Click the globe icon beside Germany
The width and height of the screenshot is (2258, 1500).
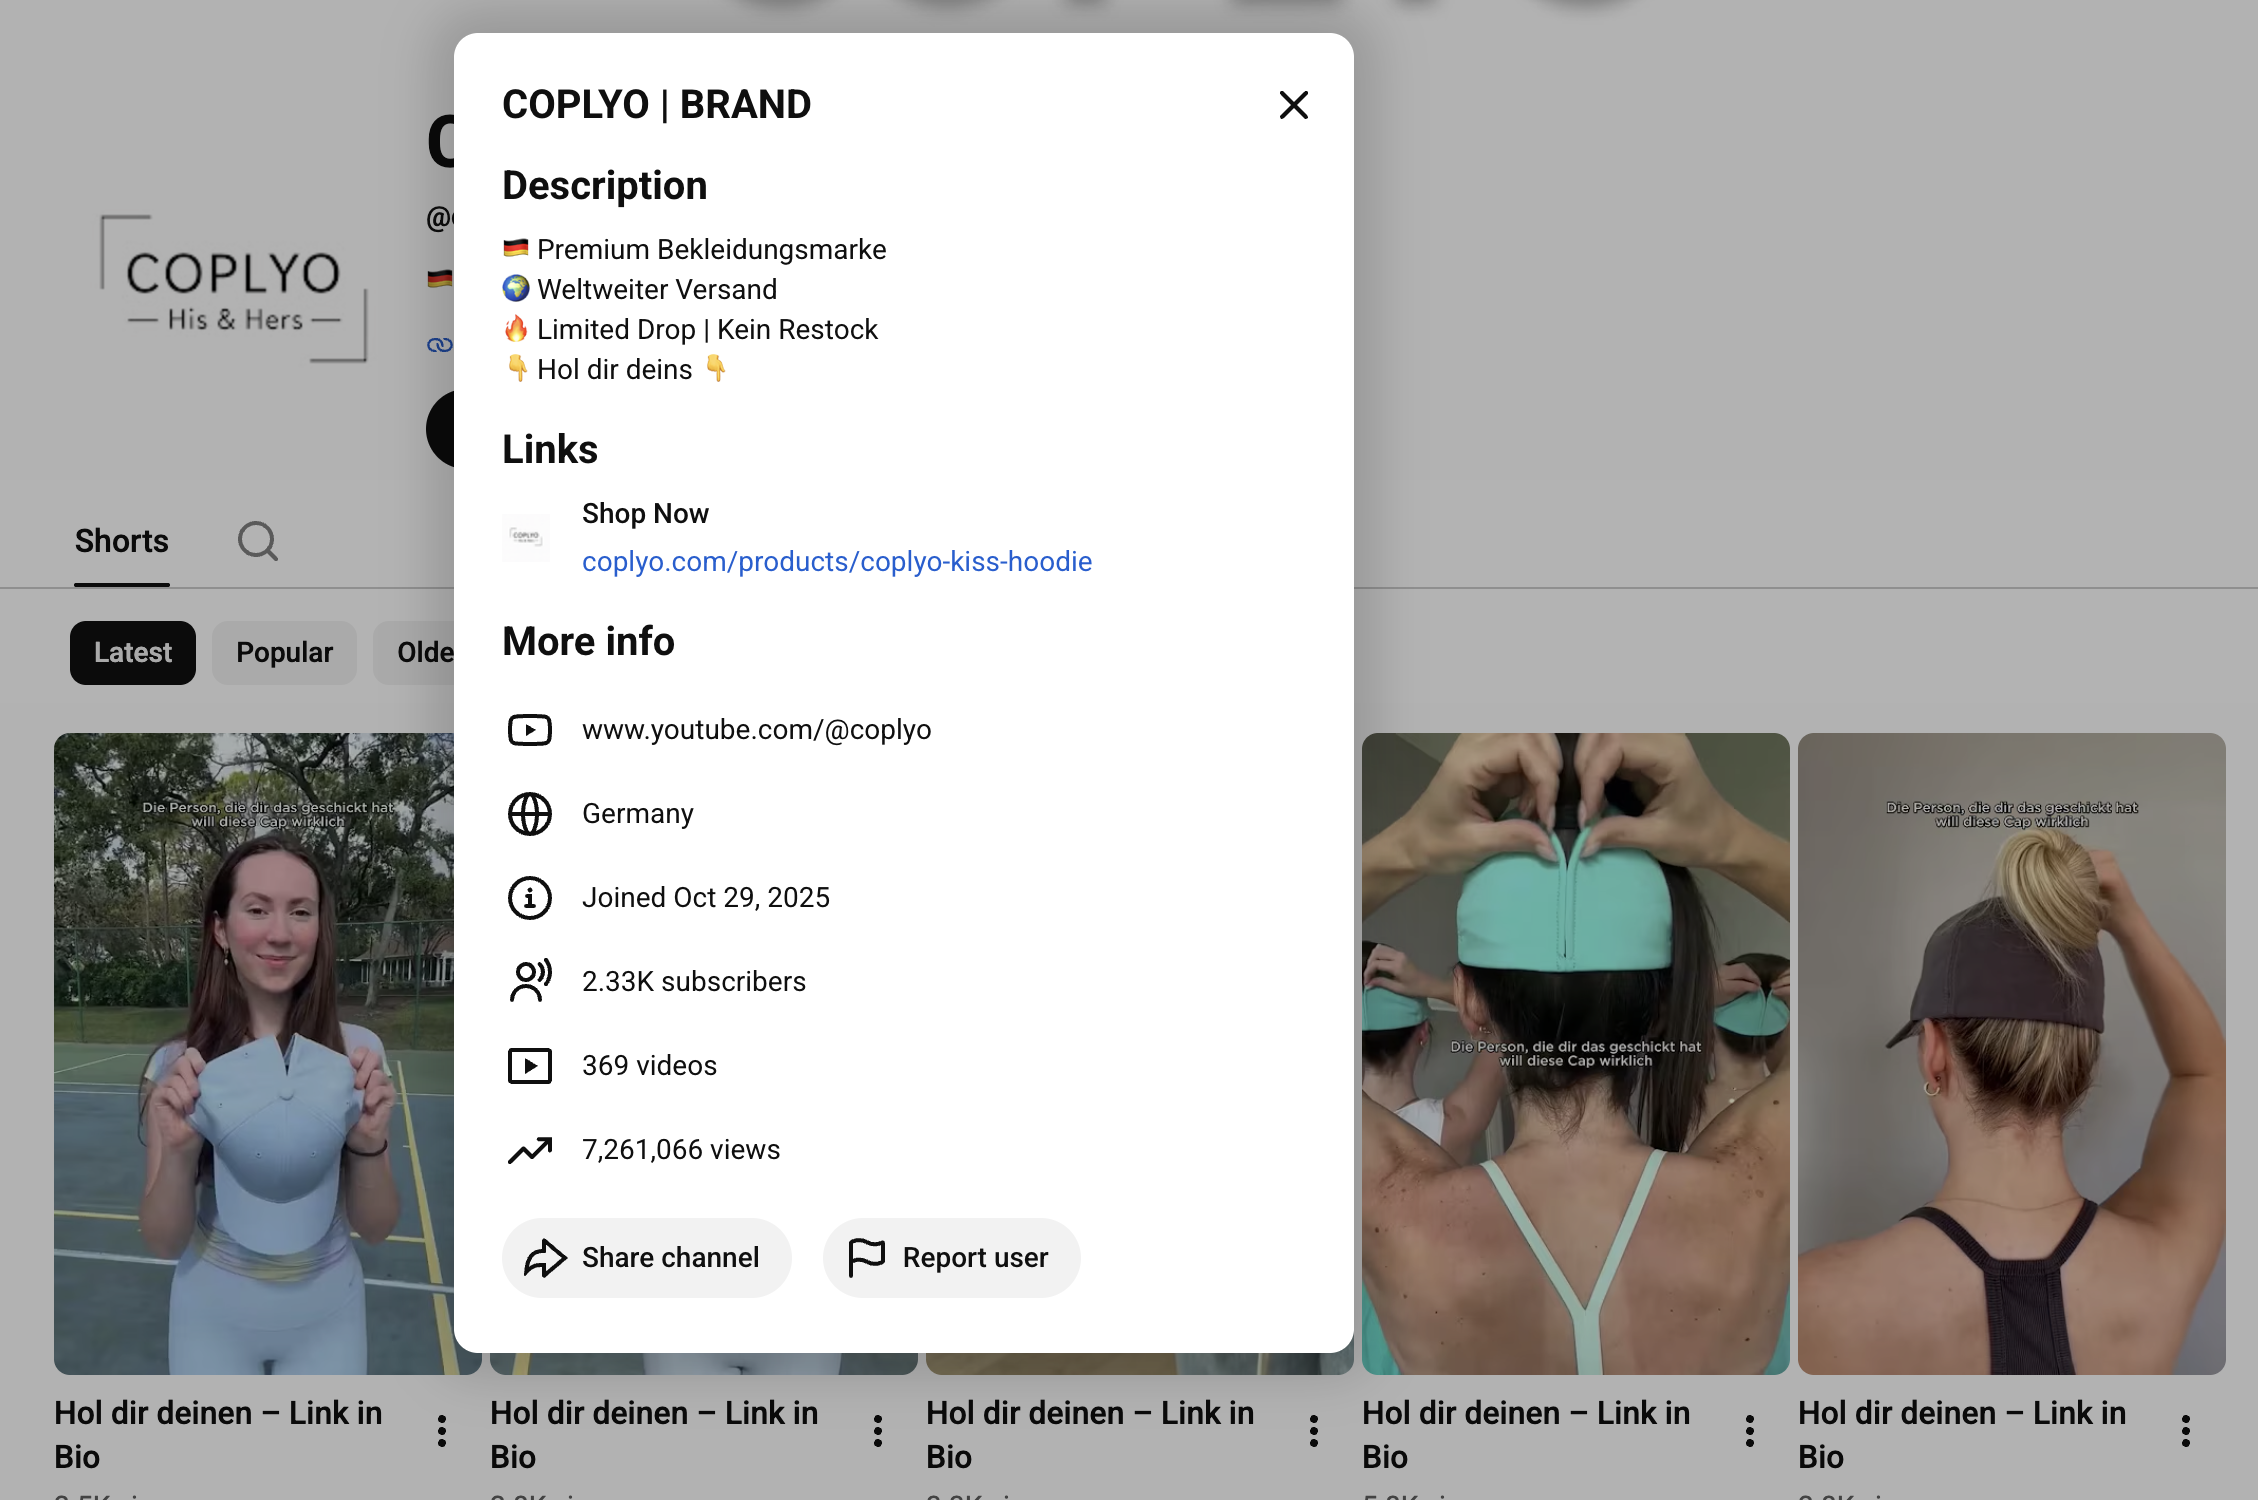(529, 814)
